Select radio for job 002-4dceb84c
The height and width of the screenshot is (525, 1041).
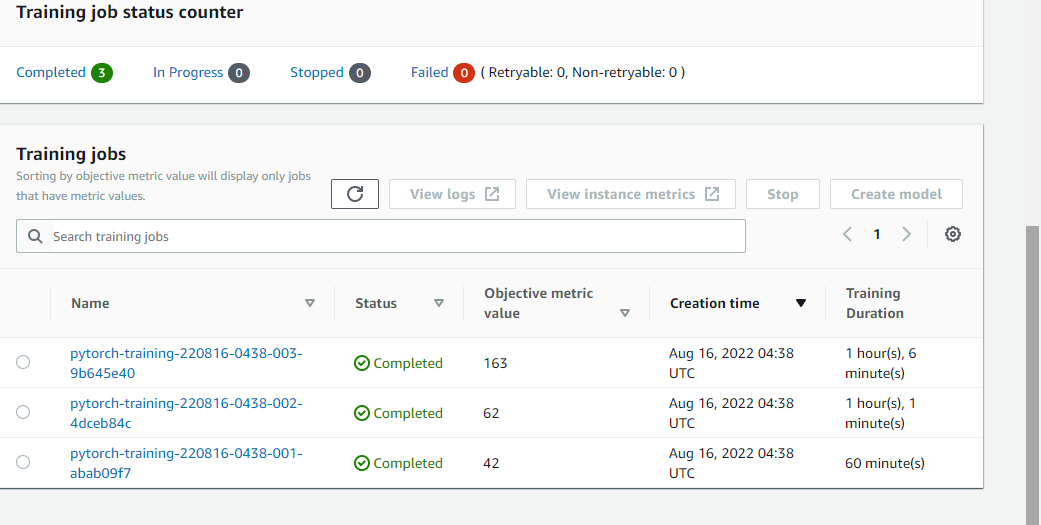[23, 412]
